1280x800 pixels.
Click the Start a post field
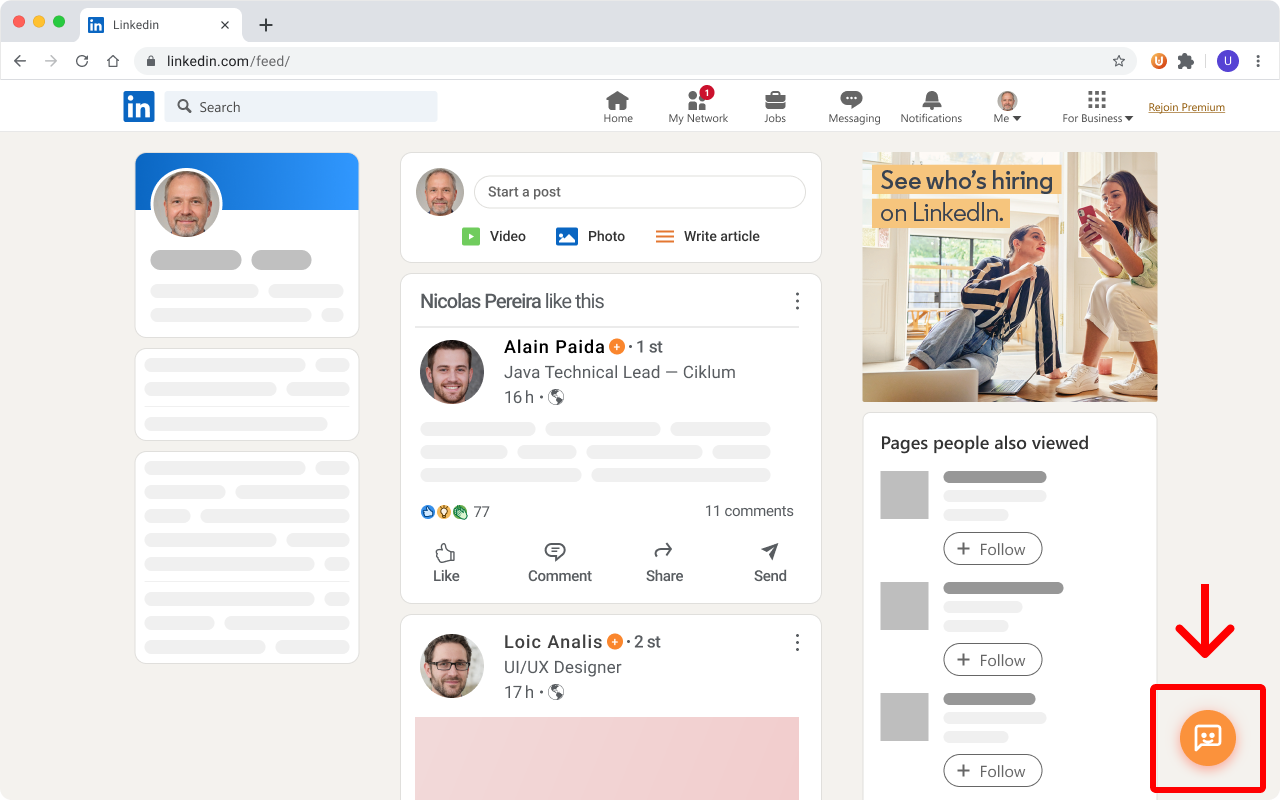(640, 192)
